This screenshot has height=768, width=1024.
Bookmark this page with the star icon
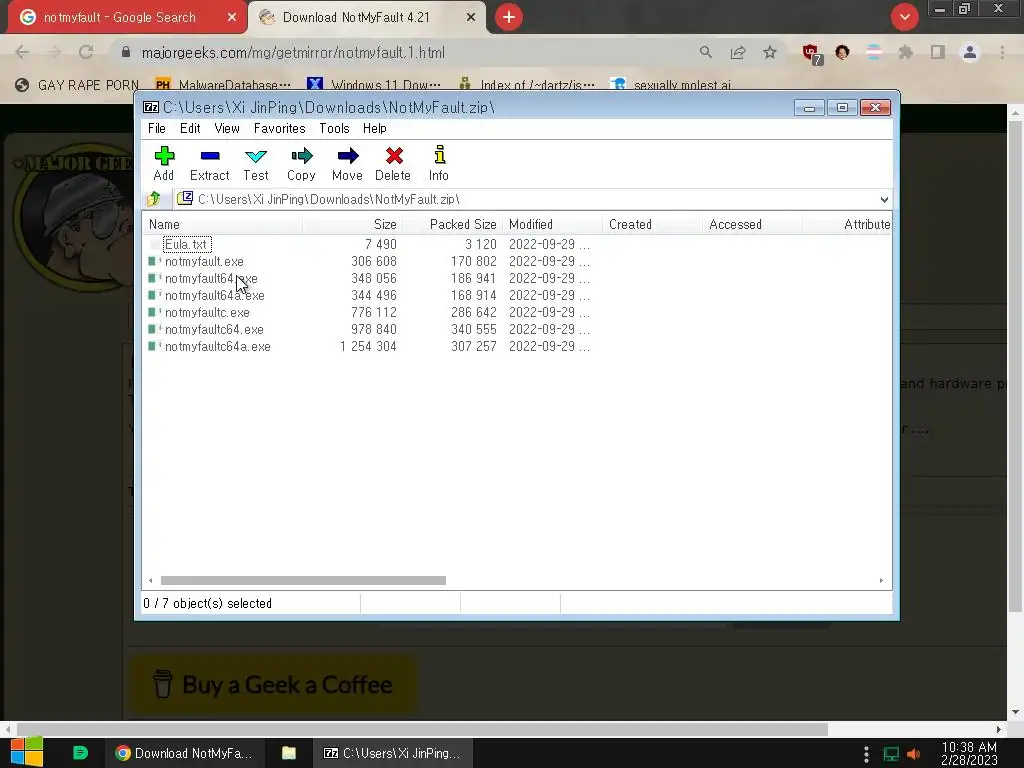click(770, 52)
